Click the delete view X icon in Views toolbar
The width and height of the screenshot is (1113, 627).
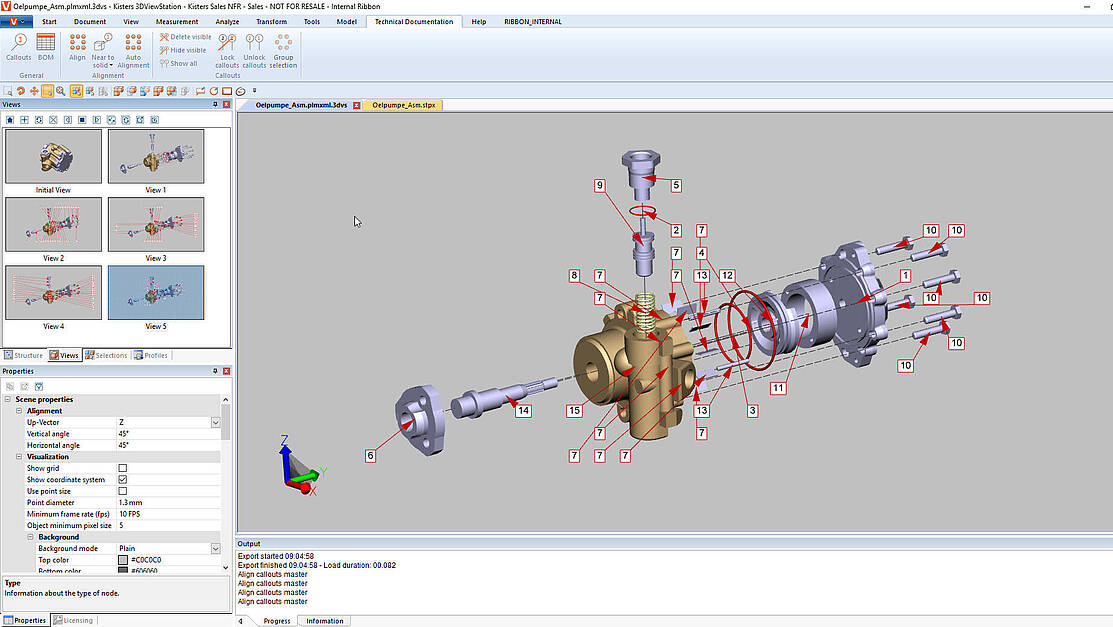click(x=53, y=120)
